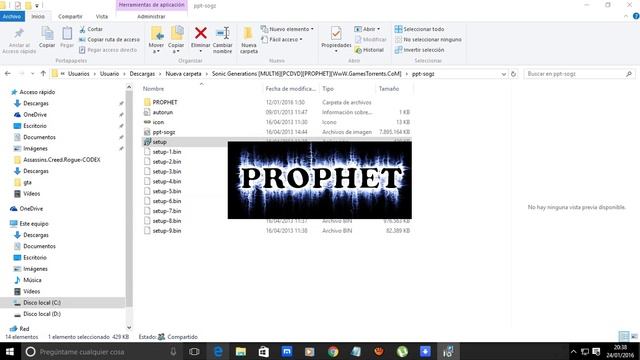
Task: Sort by Fecha de modificación column
Action: point(291,89)
